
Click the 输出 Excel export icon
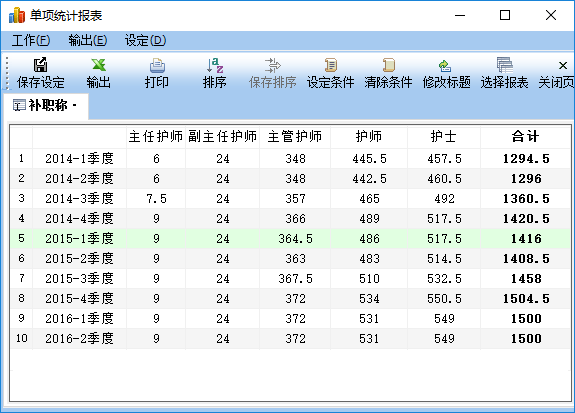99,65
